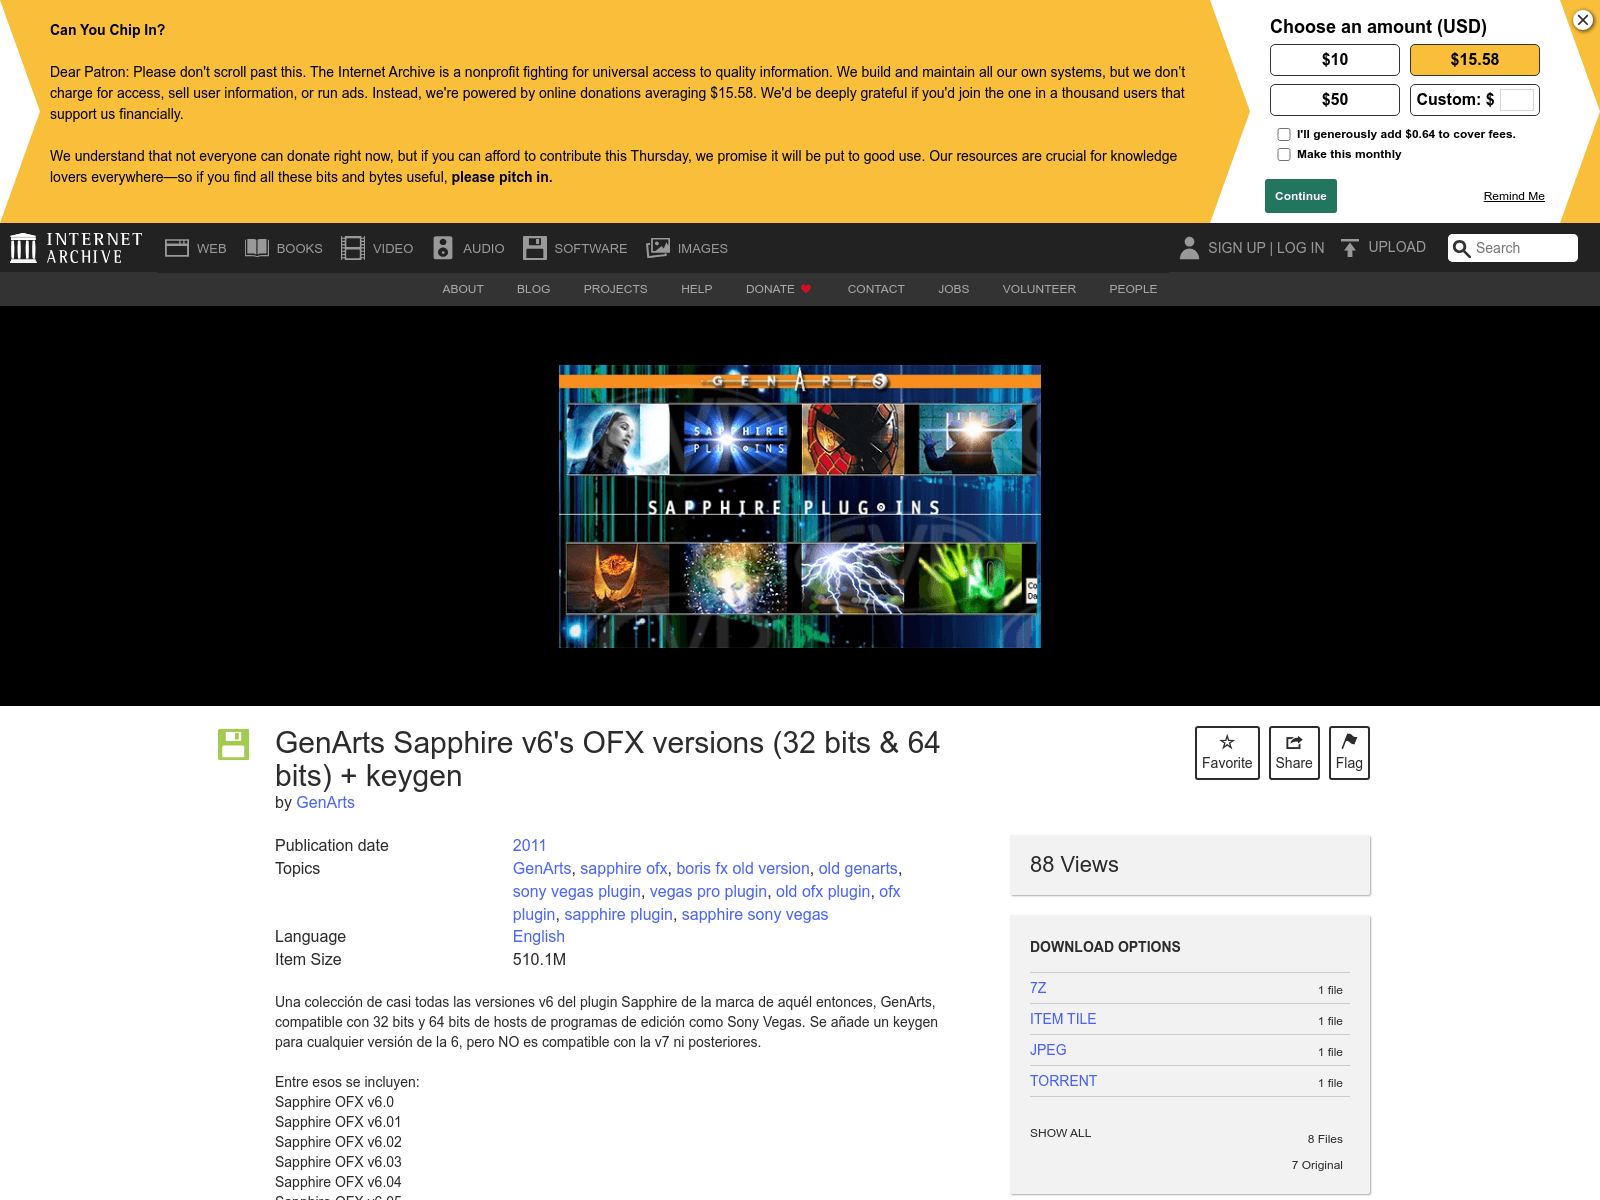Click SHOW ALL downloads
Image resolution: width=1600 pixels, height=1200 pixels.
[1061, 1133]
